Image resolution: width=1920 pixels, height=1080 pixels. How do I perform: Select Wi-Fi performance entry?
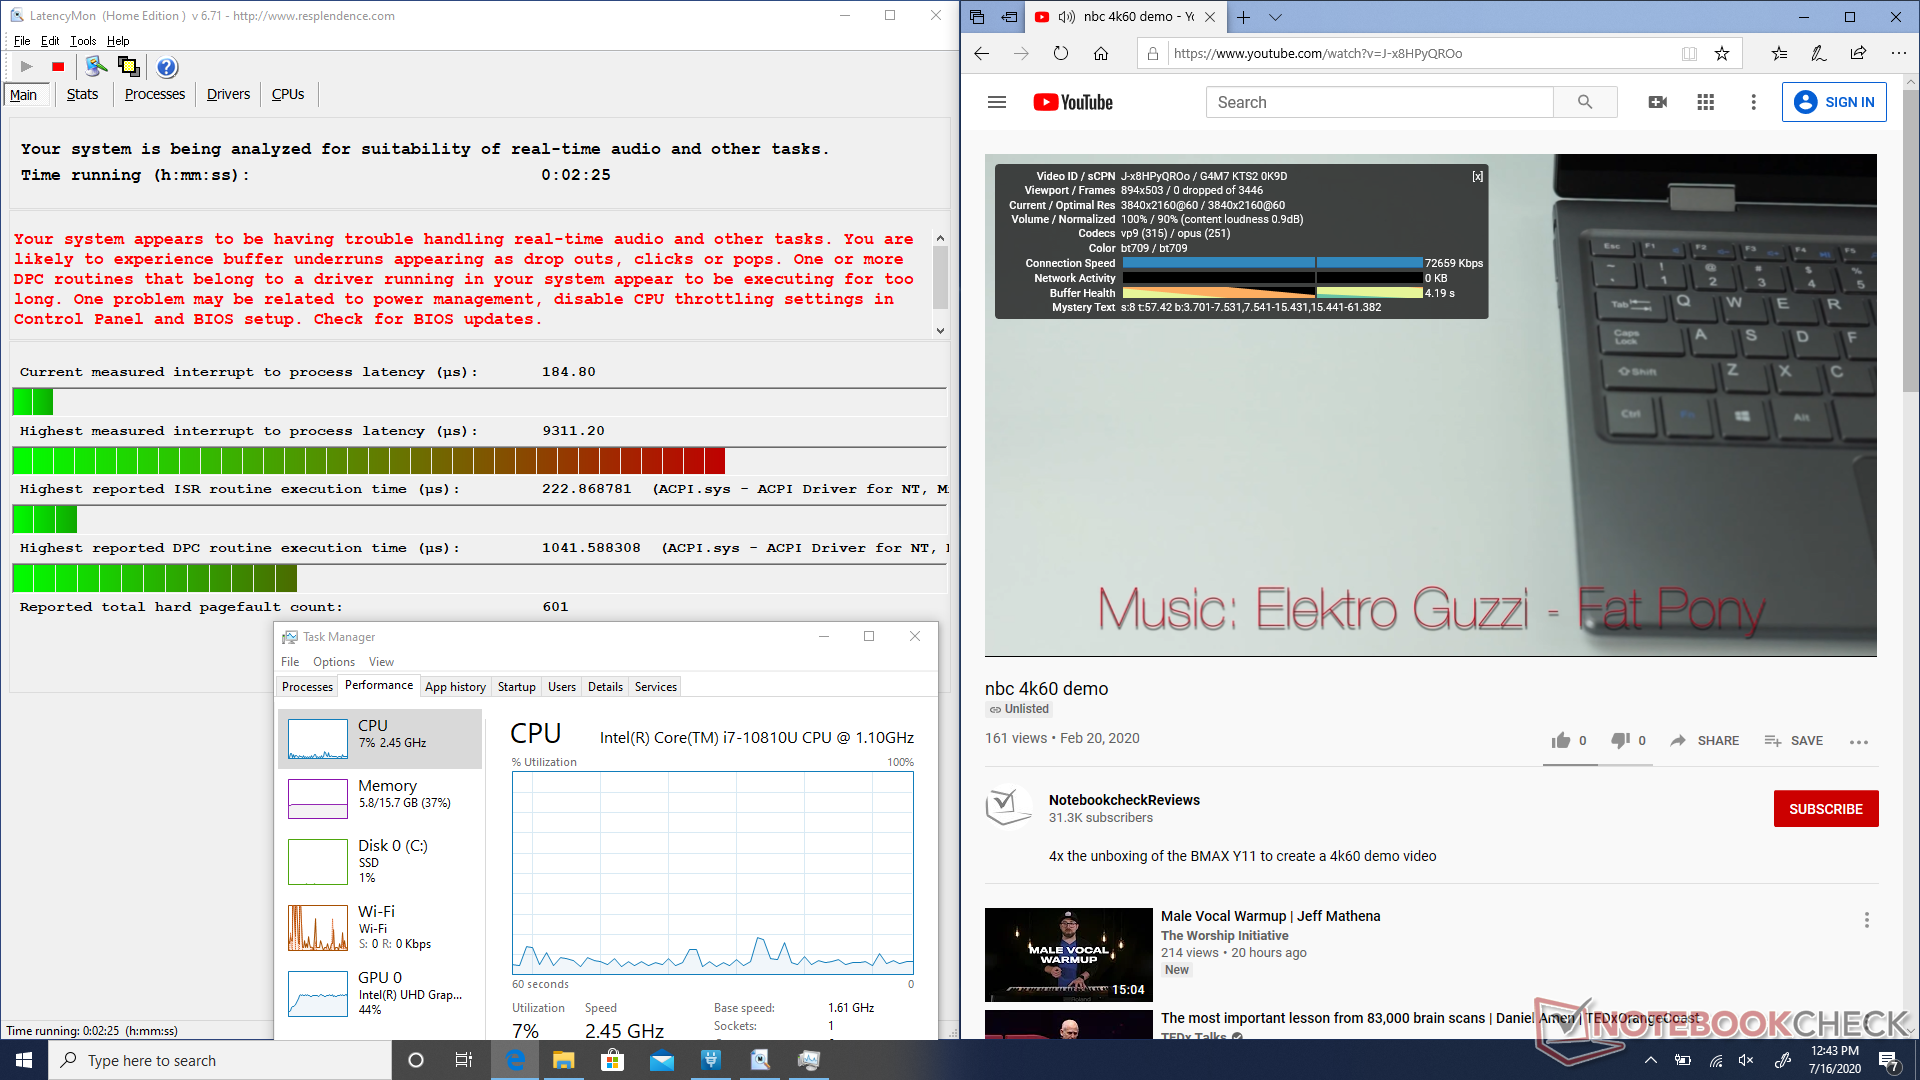(x=381, y=927)
